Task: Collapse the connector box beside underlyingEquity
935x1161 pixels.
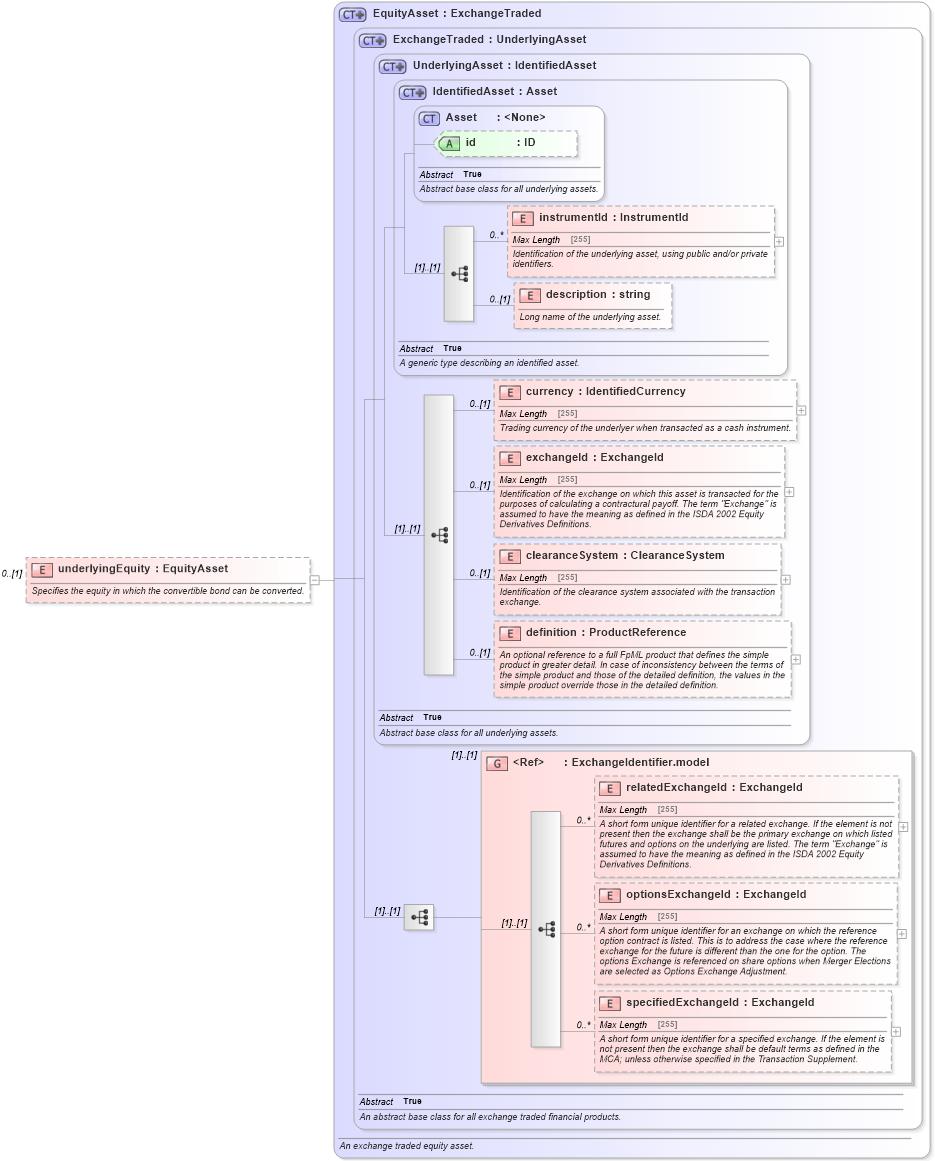Action: pyautogui.click(x=314, y=579)
